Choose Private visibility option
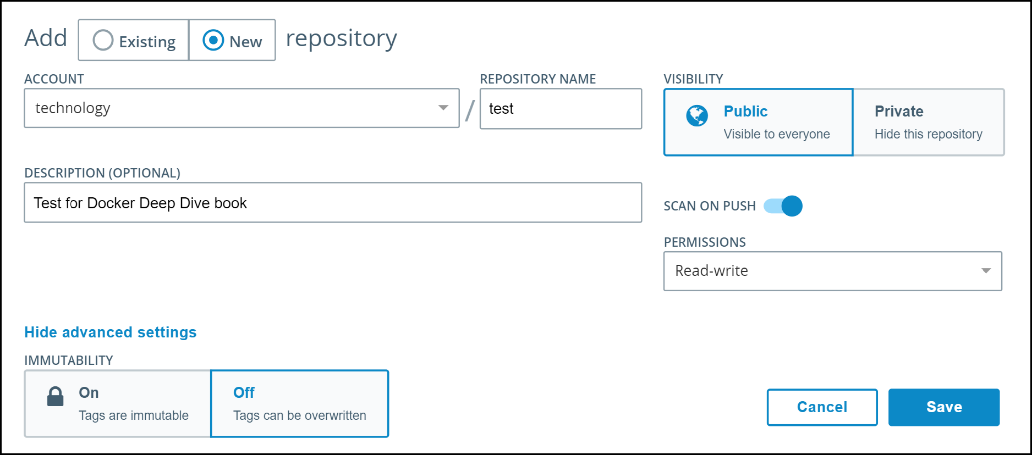The width and height of the screenshot is (1032, 455). click(928, 122)
